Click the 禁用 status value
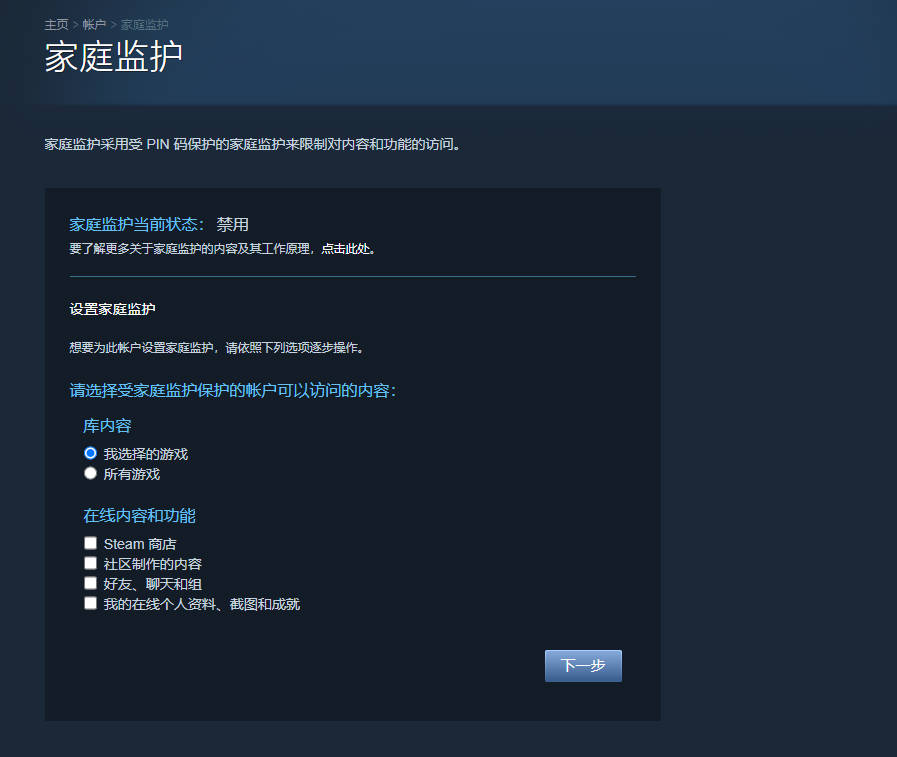The height and width of the screenshot is (757, 897). (x=232, y=224)
